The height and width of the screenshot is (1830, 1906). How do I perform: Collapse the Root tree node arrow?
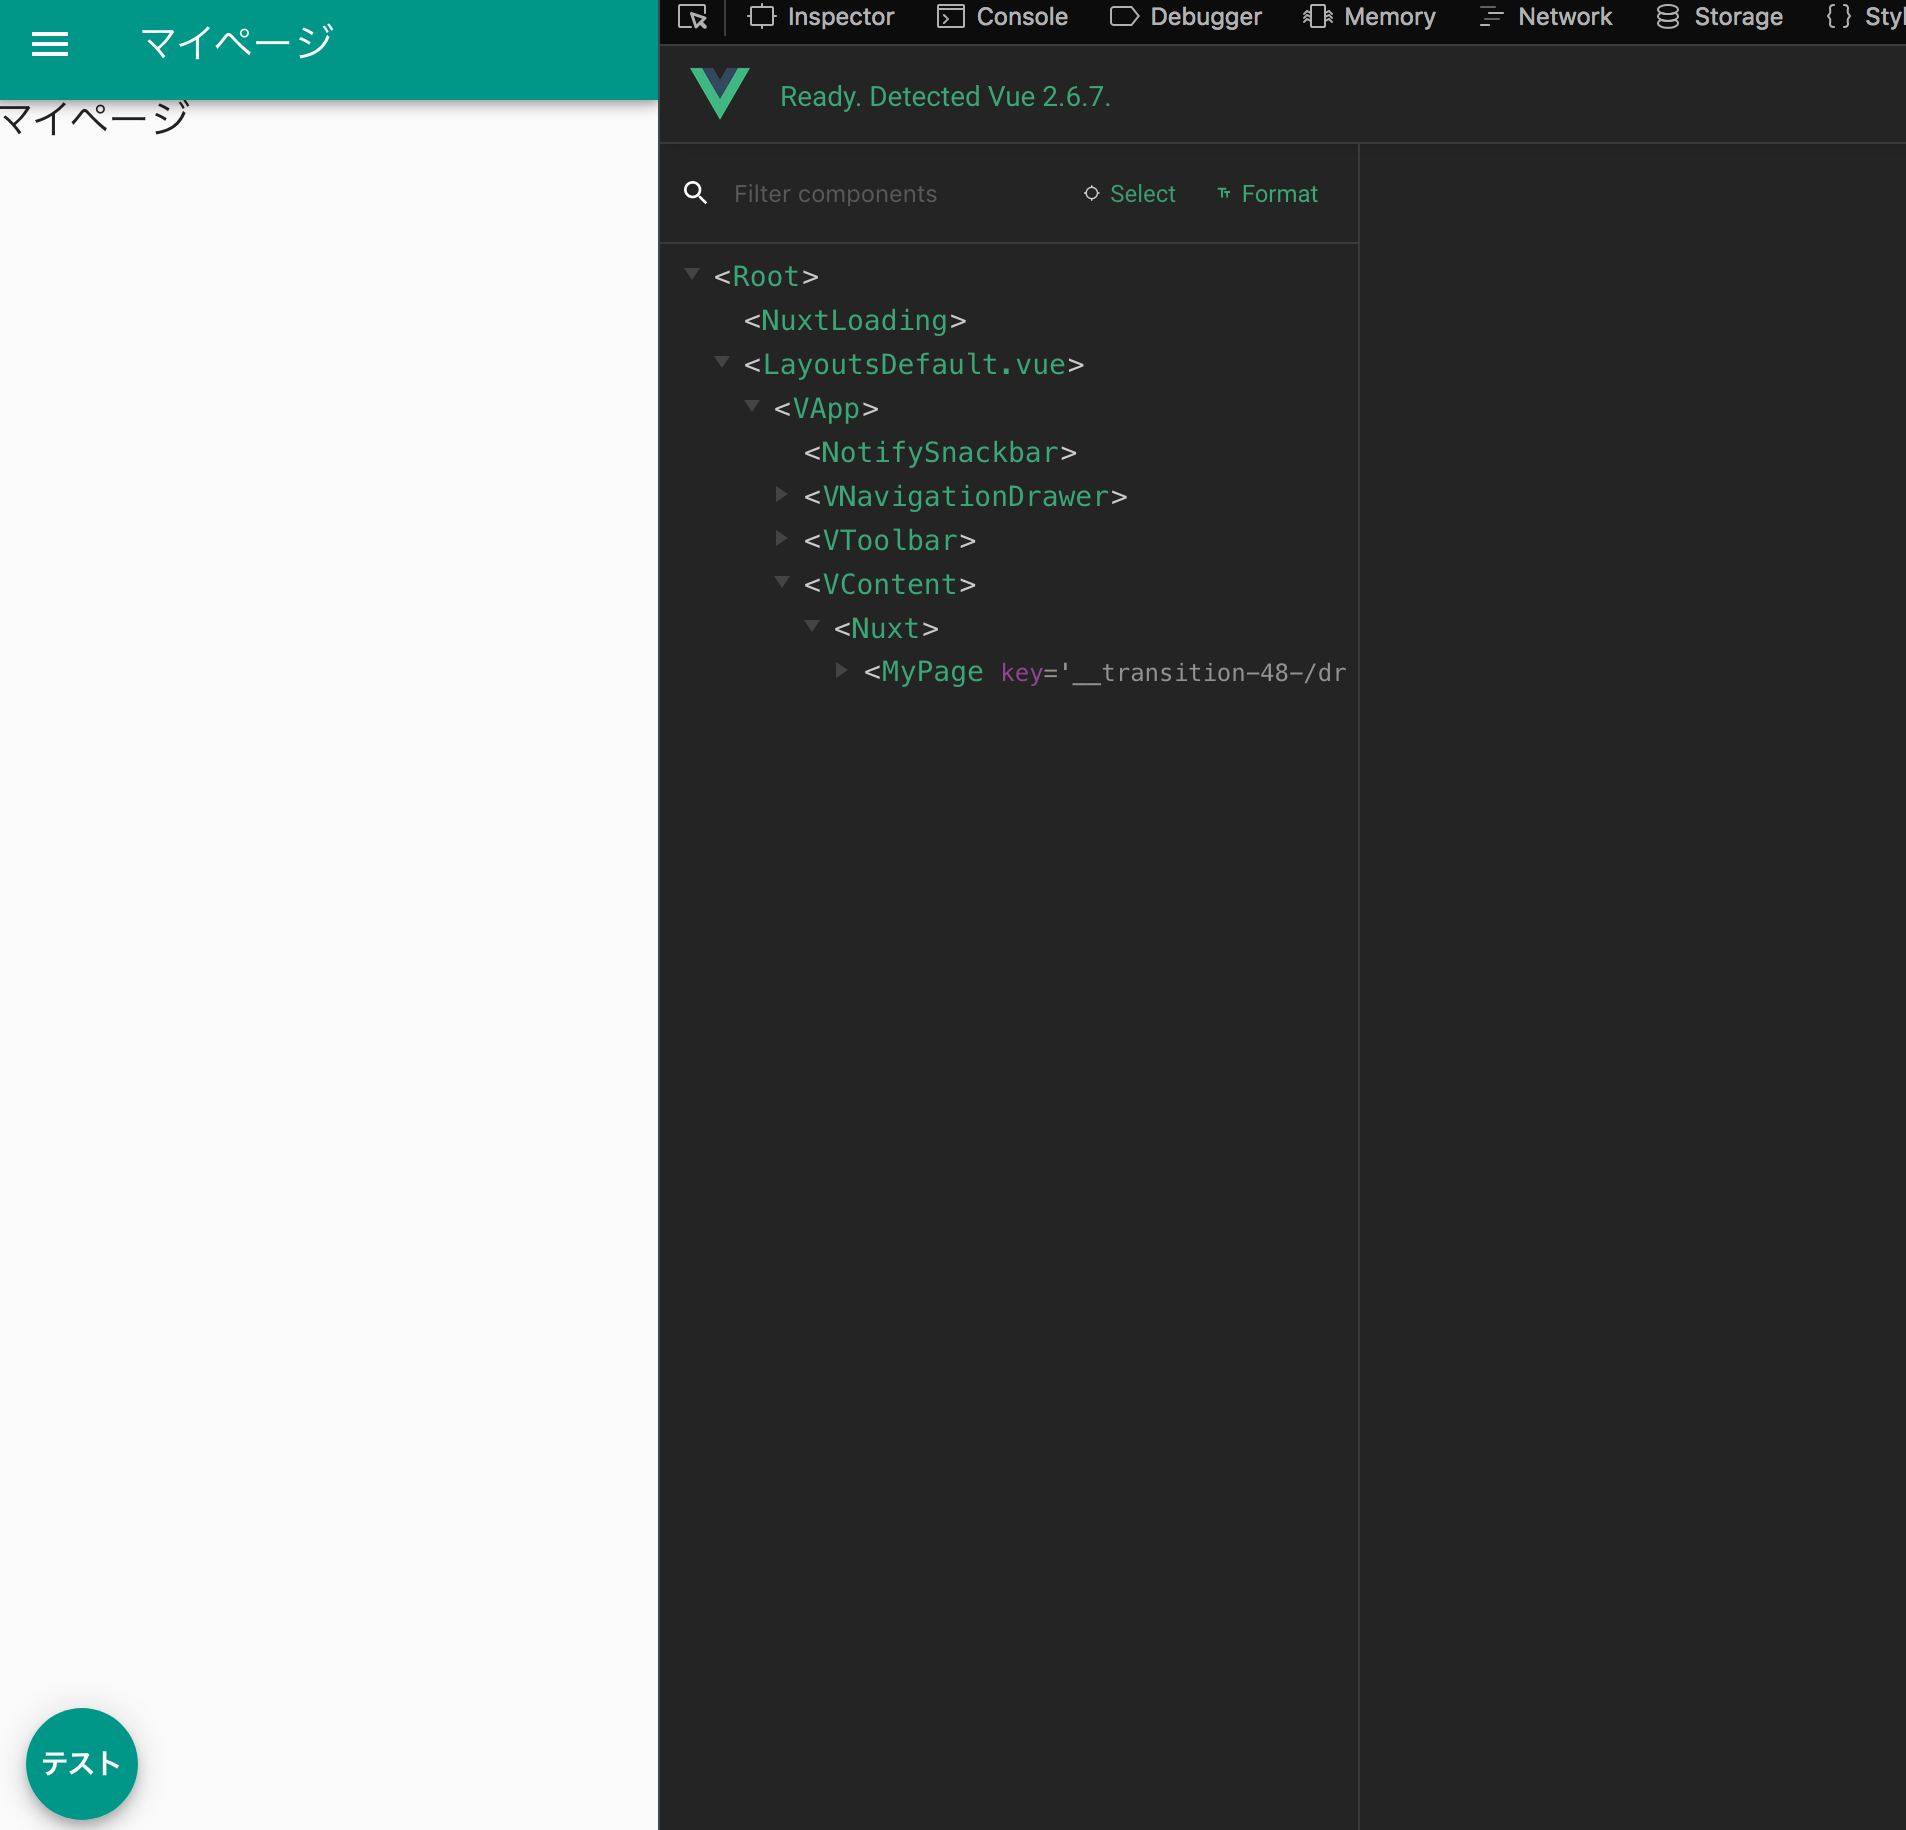coord(692,274)
